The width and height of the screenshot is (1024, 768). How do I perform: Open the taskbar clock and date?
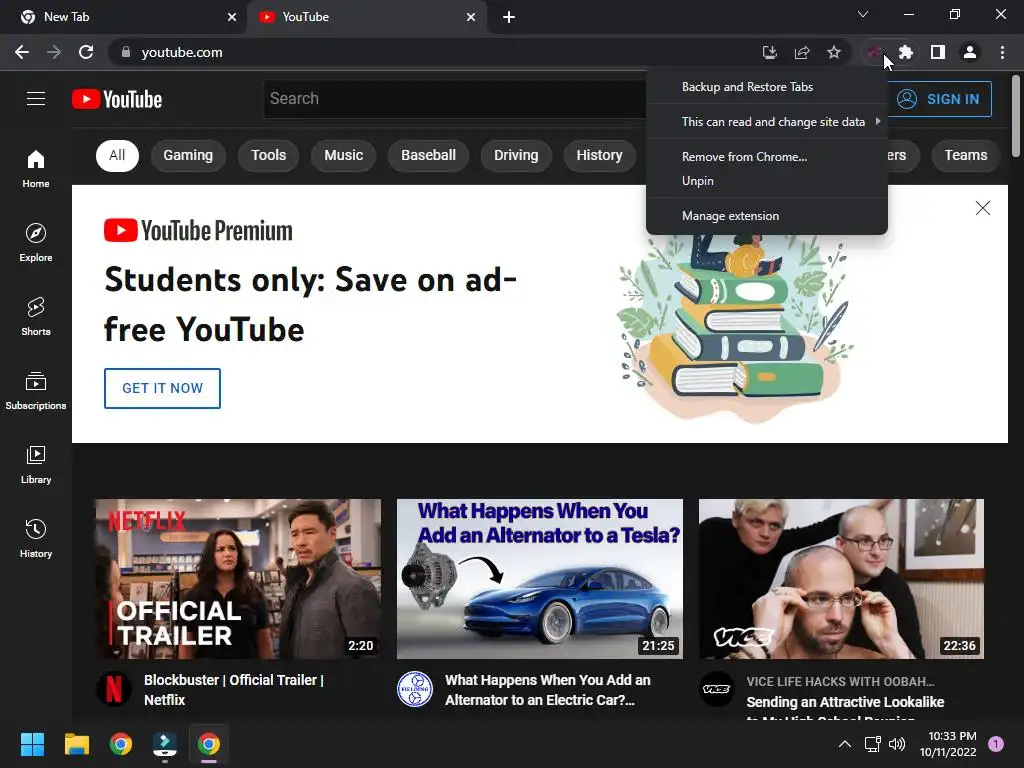pyautogui.click(x=948, y=744)
